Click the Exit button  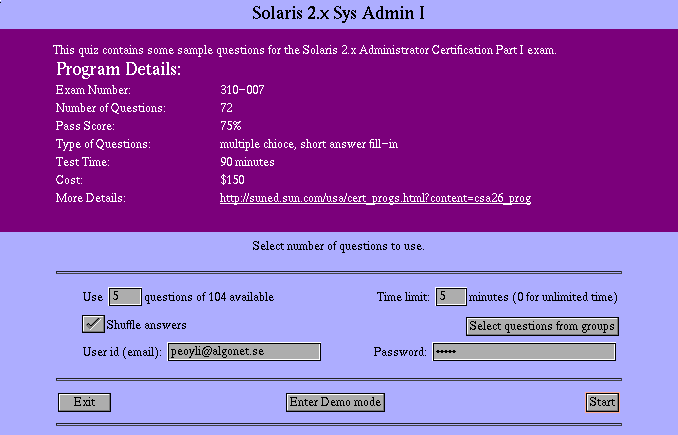(84, 402)
